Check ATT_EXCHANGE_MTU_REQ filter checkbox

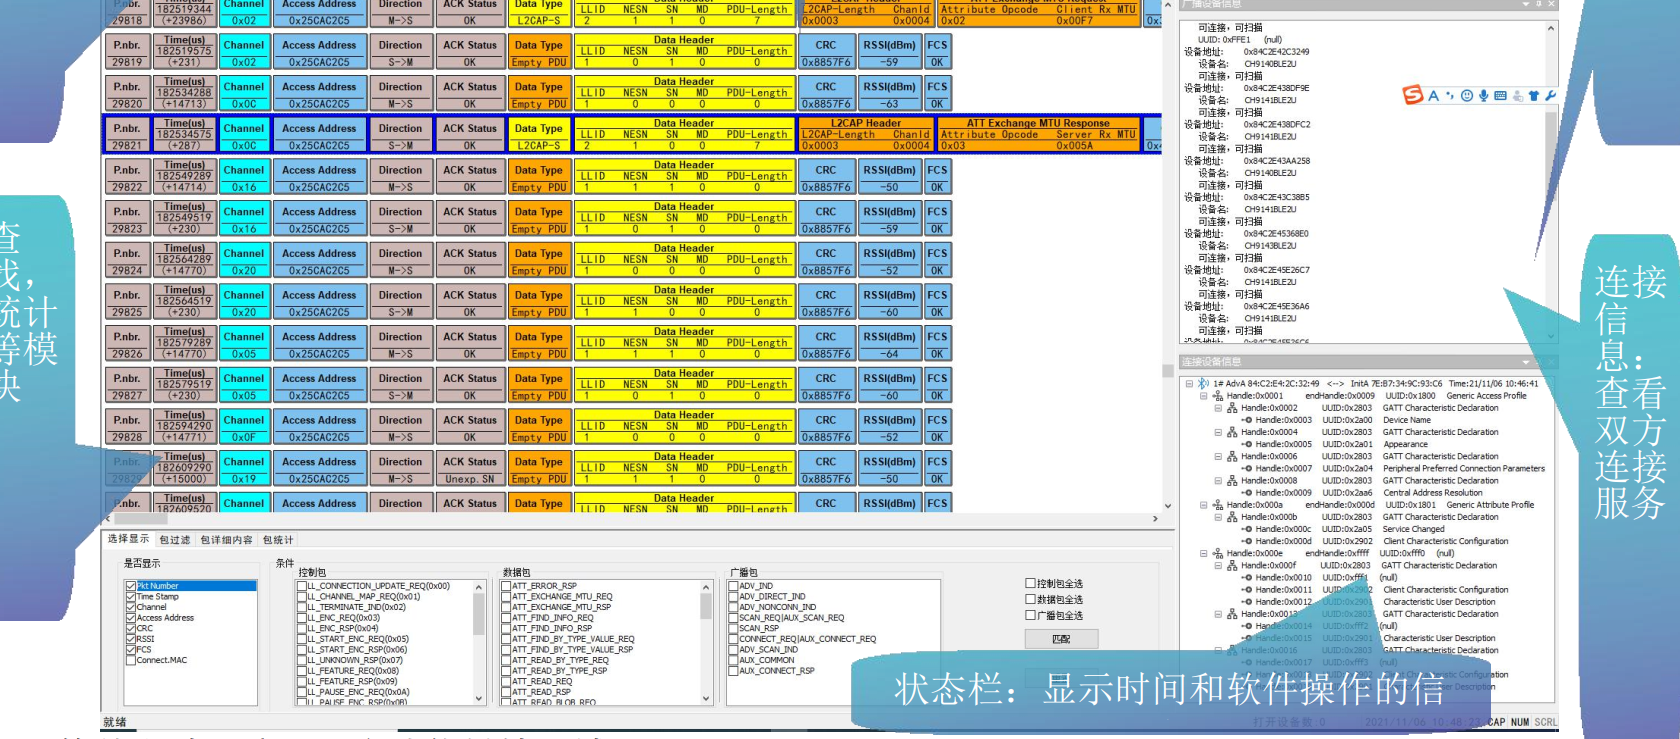[x=506, y=597]
